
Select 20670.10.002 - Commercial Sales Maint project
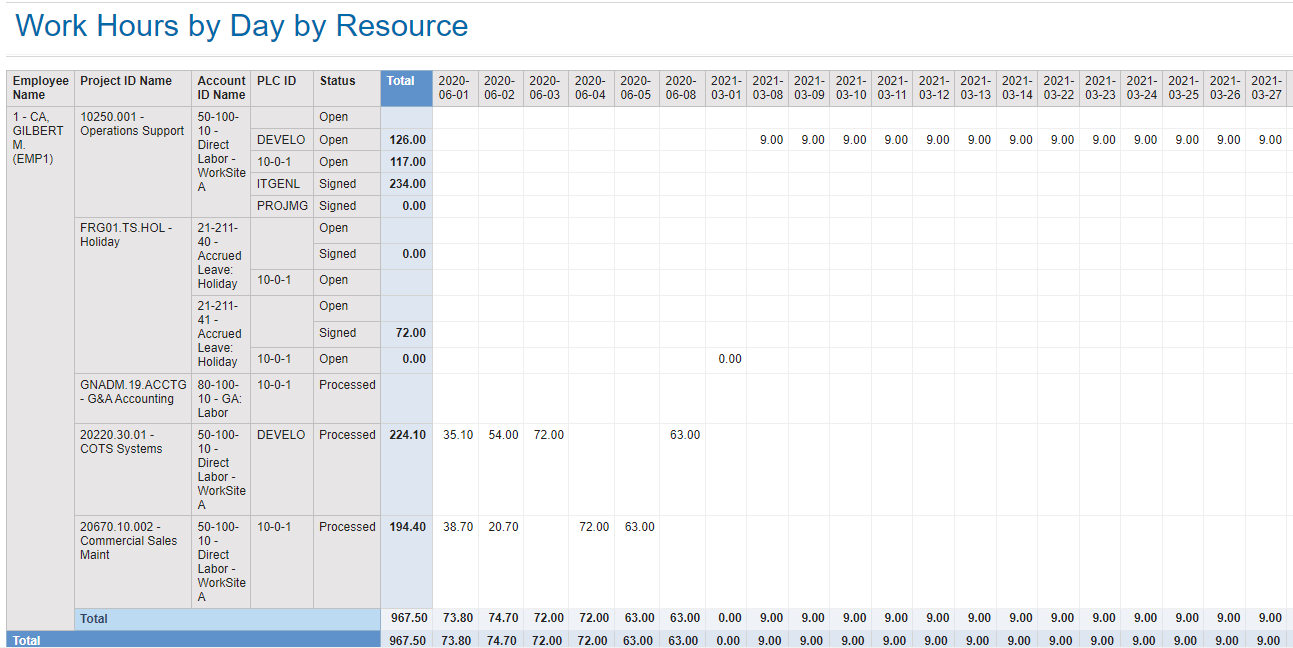[128, 541]
